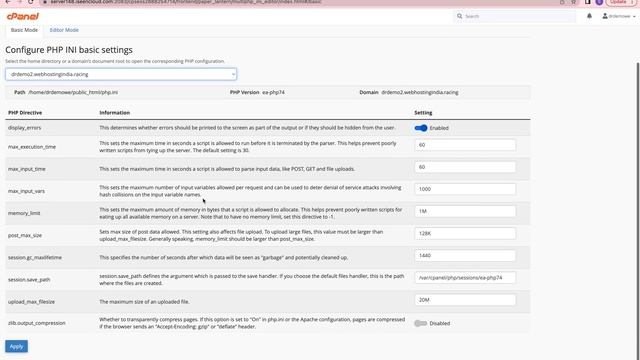Click the Apply button

click(x=16, y=347)
